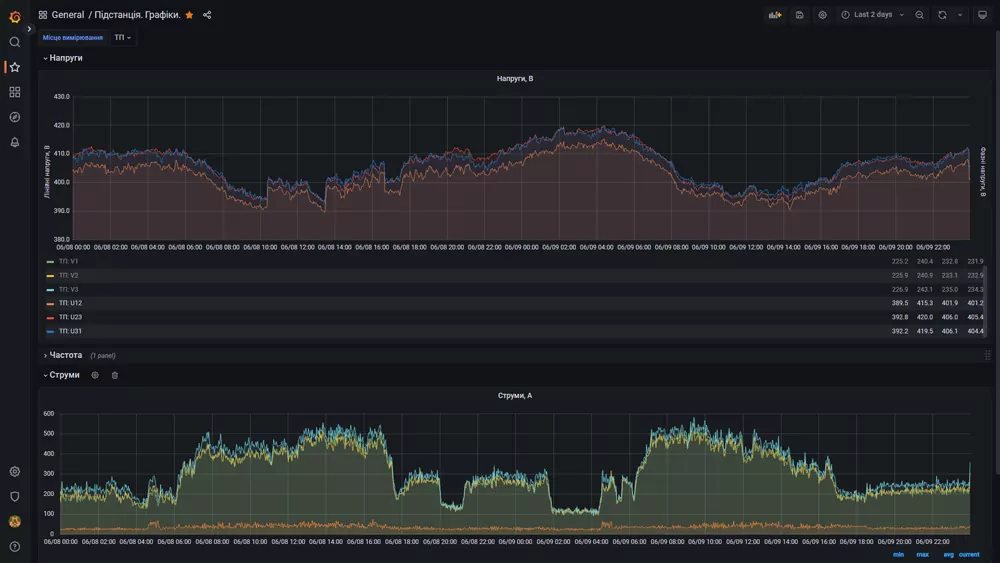Click the legend scrollbar in Напруги panel
The height and width of the screenshot is (563, 1000).
(x=986, y=300)
